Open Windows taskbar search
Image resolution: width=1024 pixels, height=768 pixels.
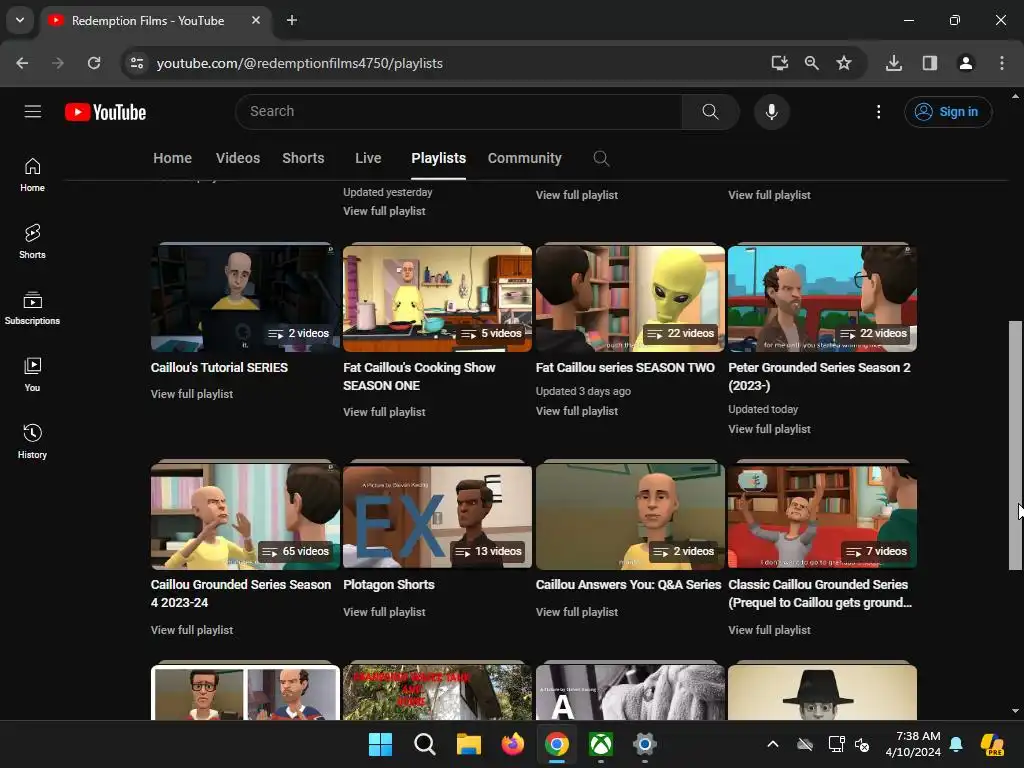pyautogui.click(x=424, y=744)
